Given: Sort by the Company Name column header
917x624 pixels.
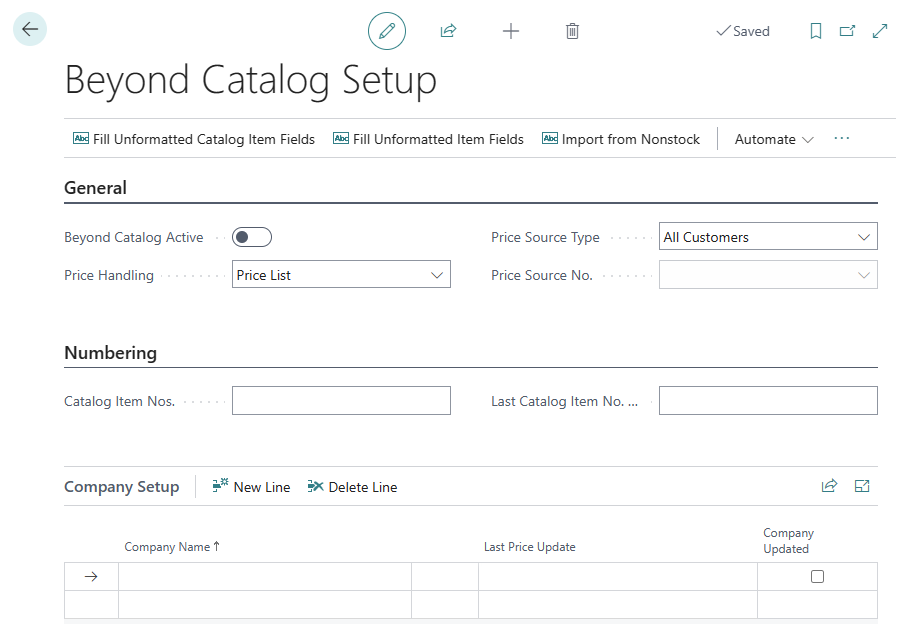Looking at the screenshot, I should point(167,547).
